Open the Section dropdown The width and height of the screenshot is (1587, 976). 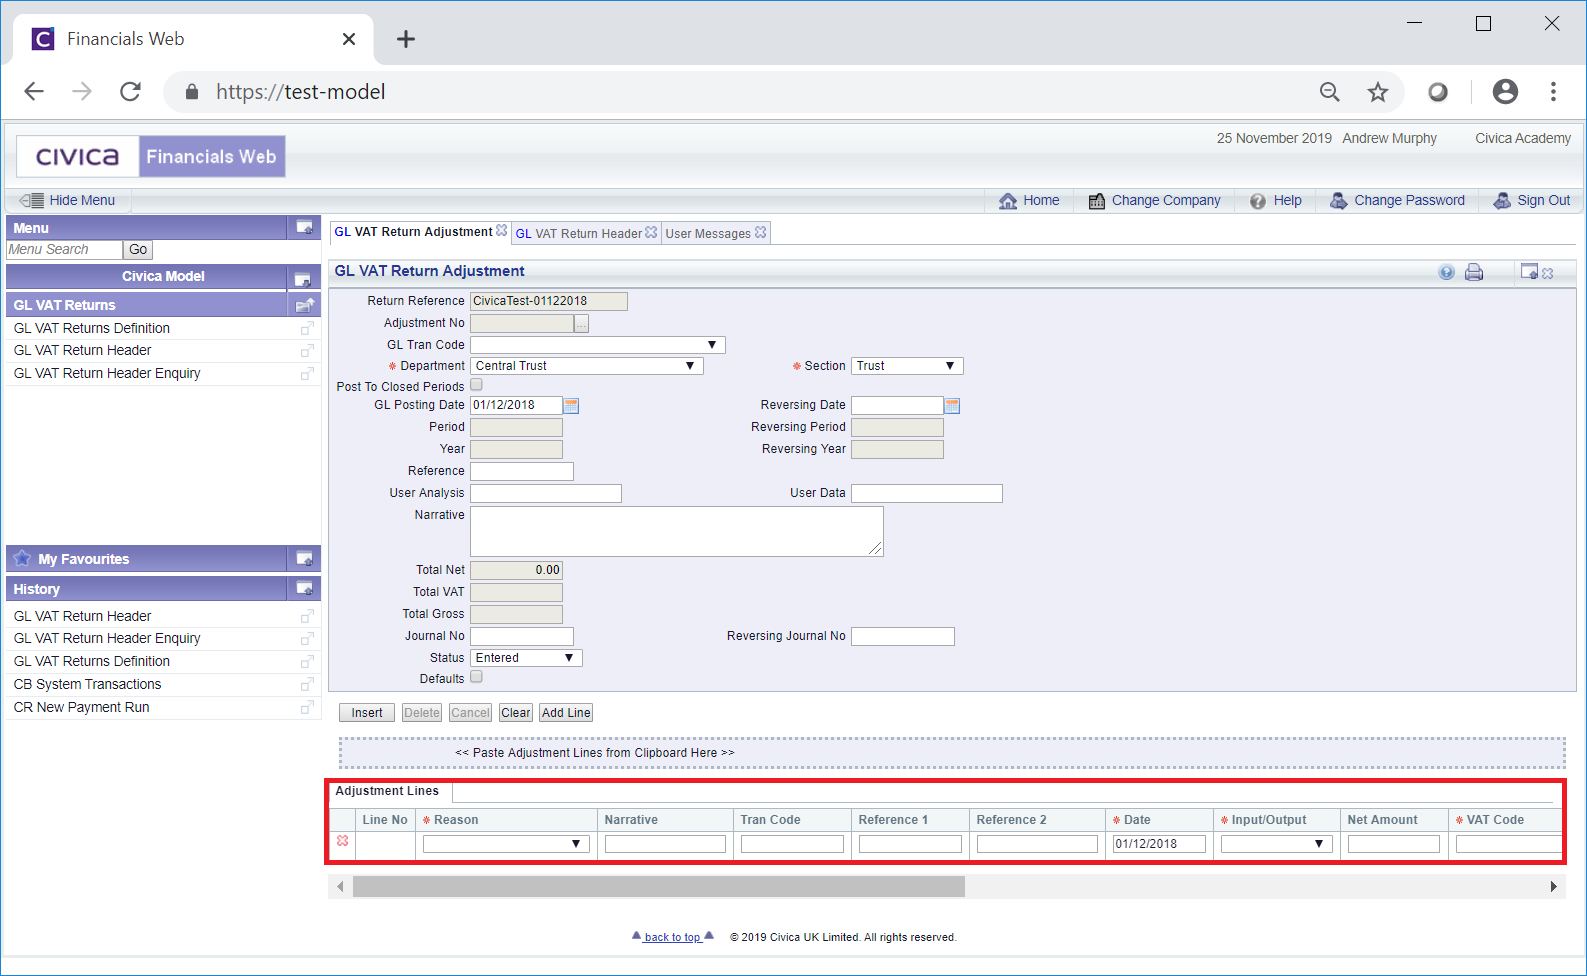(908, 366)
